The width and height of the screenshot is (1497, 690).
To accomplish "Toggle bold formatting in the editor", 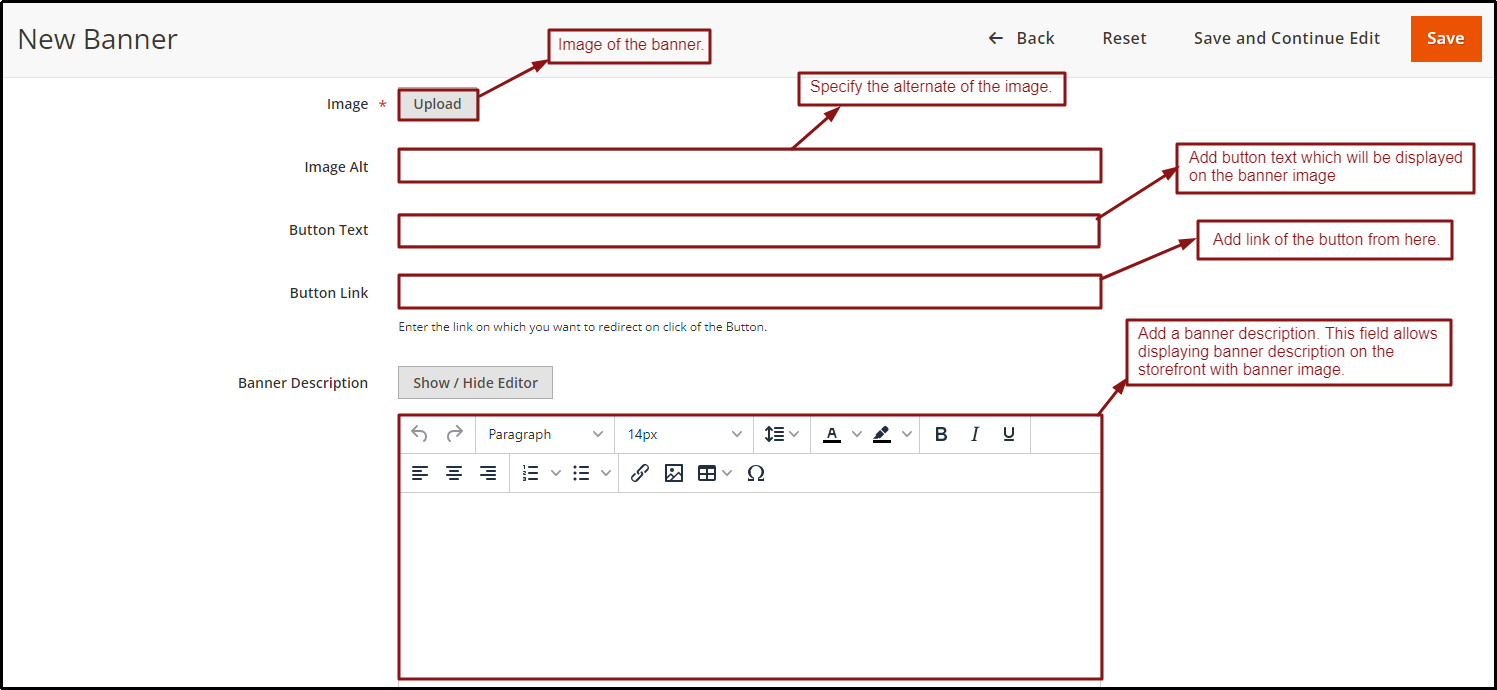I will tap(940, 433).
